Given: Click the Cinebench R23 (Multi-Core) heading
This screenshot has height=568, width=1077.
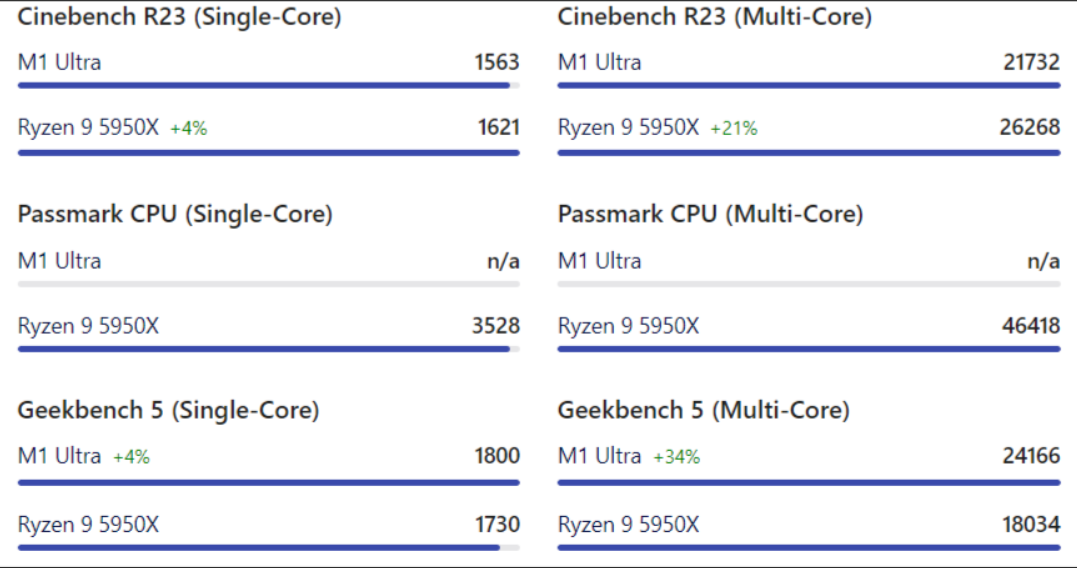Looking at the screenshot, I should coord(714,16).
